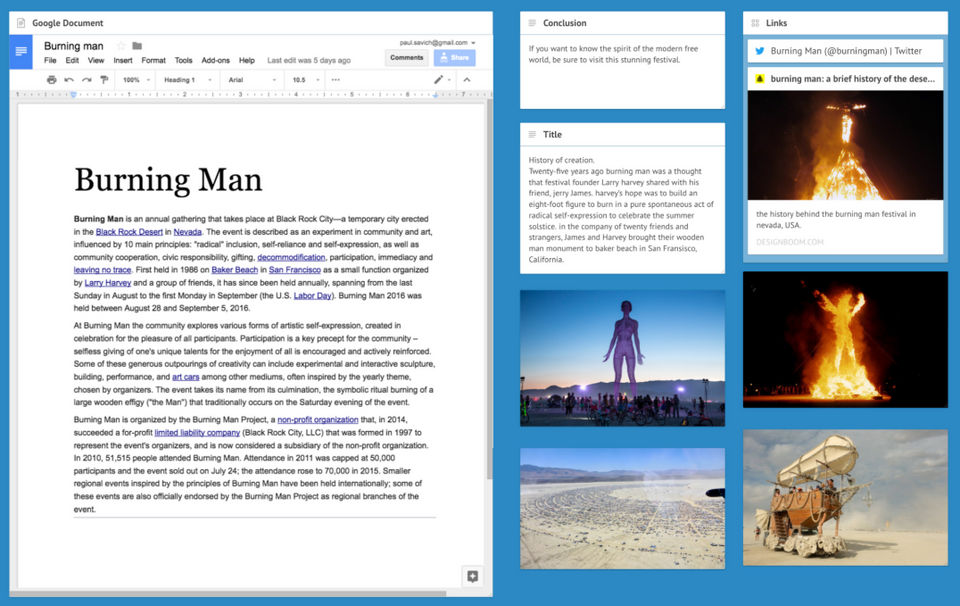Open the Burning Man (@burningman) Twitter link
Viewport: 960px width, 606px height.
coord(846,51)
